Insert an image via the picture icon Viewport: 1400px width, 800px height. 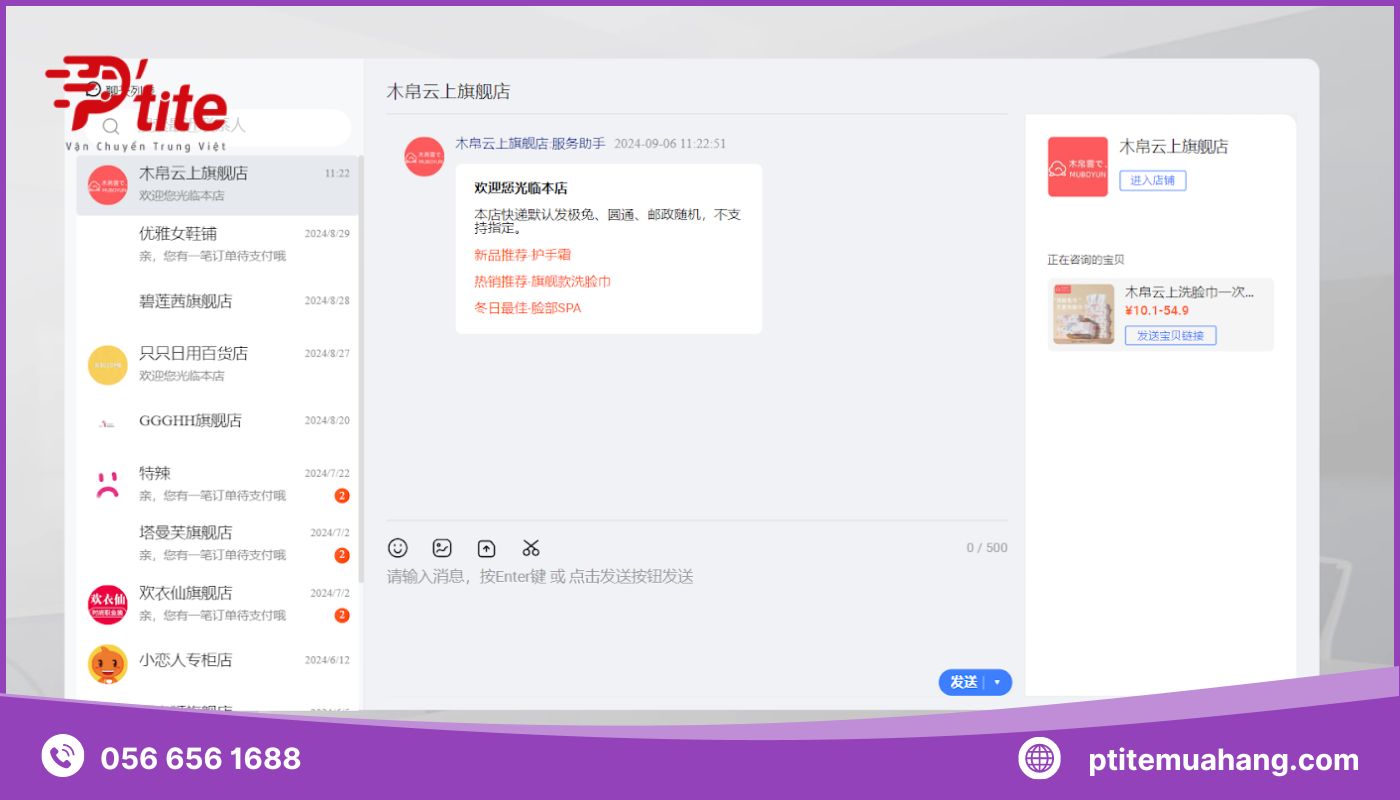click(442, 548)
